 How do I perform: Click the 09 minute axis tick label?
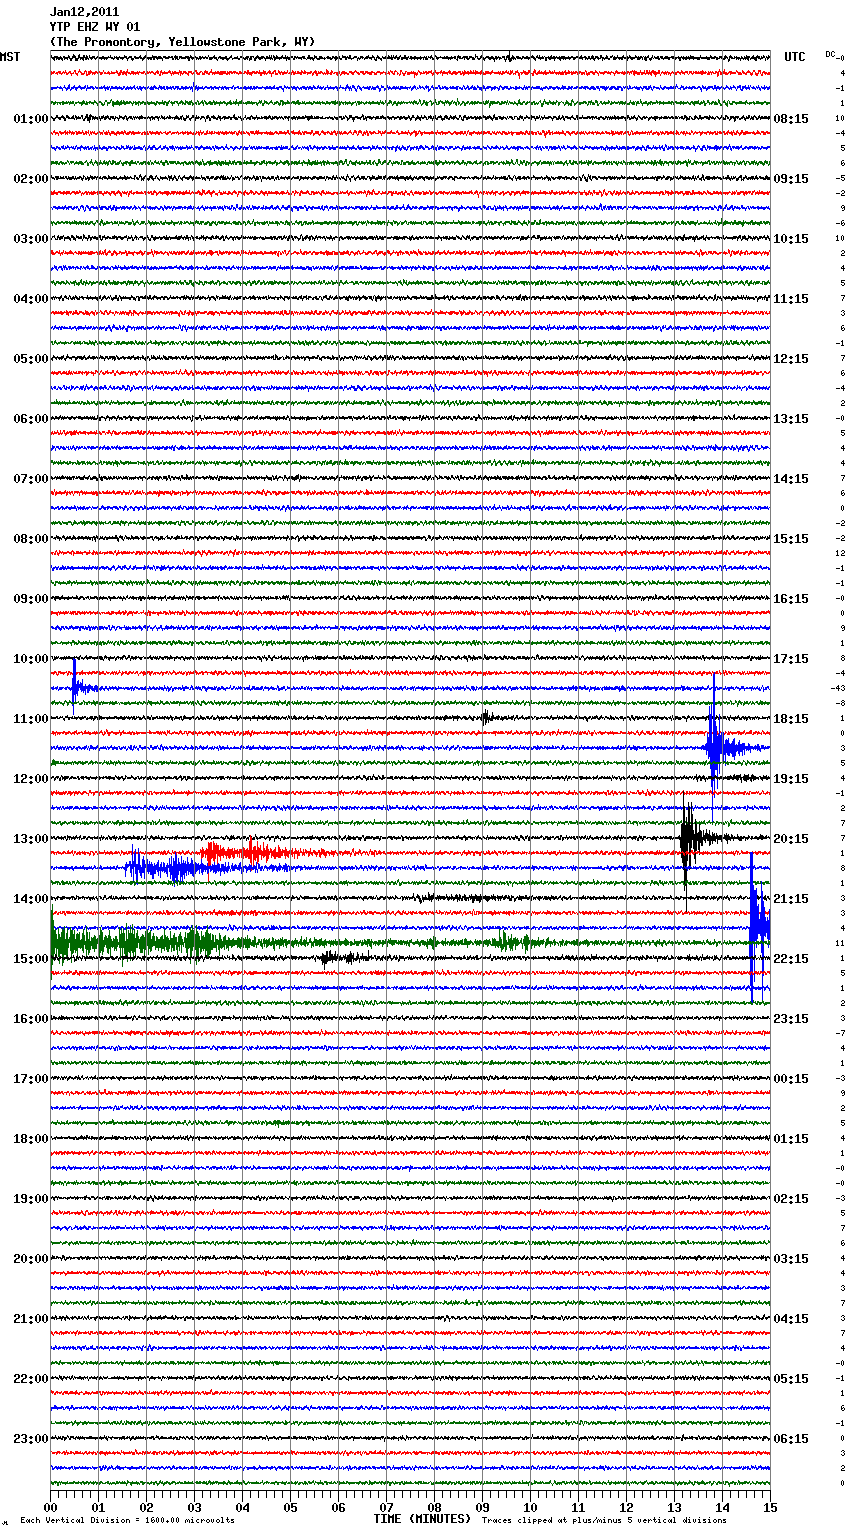tap(482, 1507)
